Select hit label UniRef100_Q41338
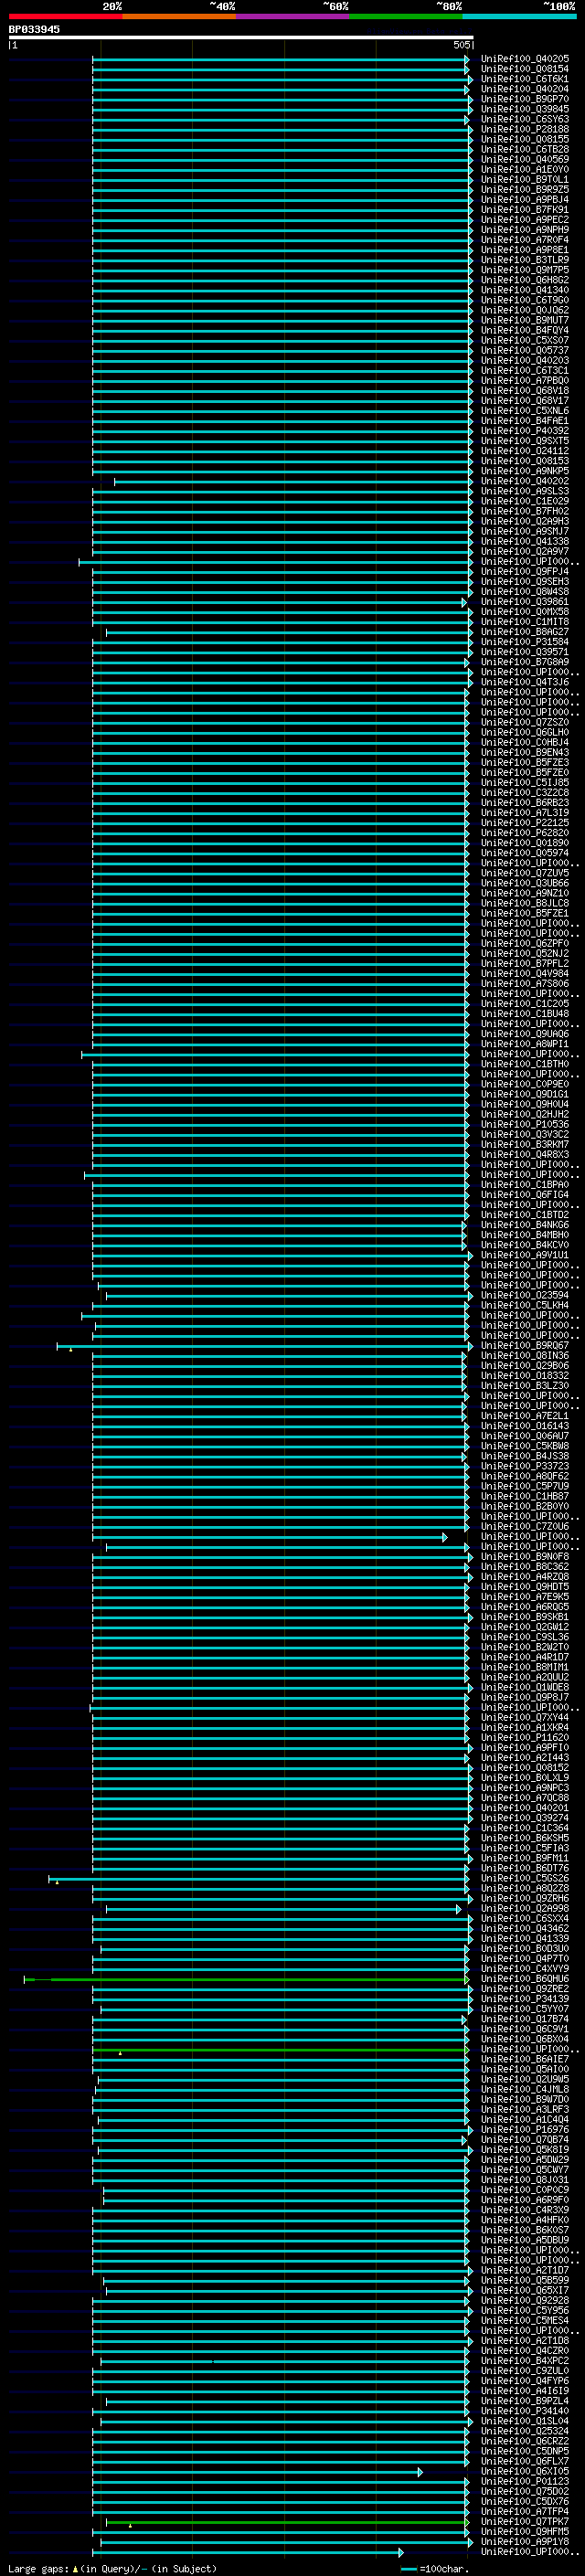 (525, 541)
